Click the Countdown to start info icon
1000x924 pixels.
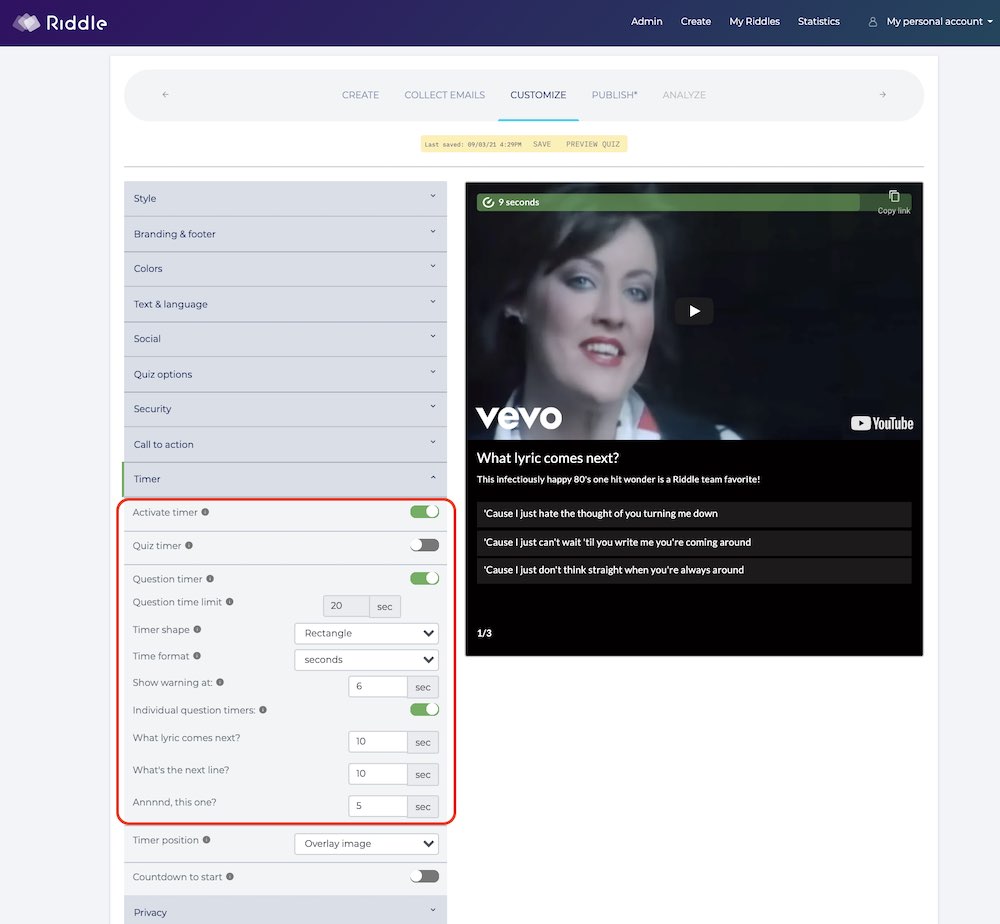point(230,877)
